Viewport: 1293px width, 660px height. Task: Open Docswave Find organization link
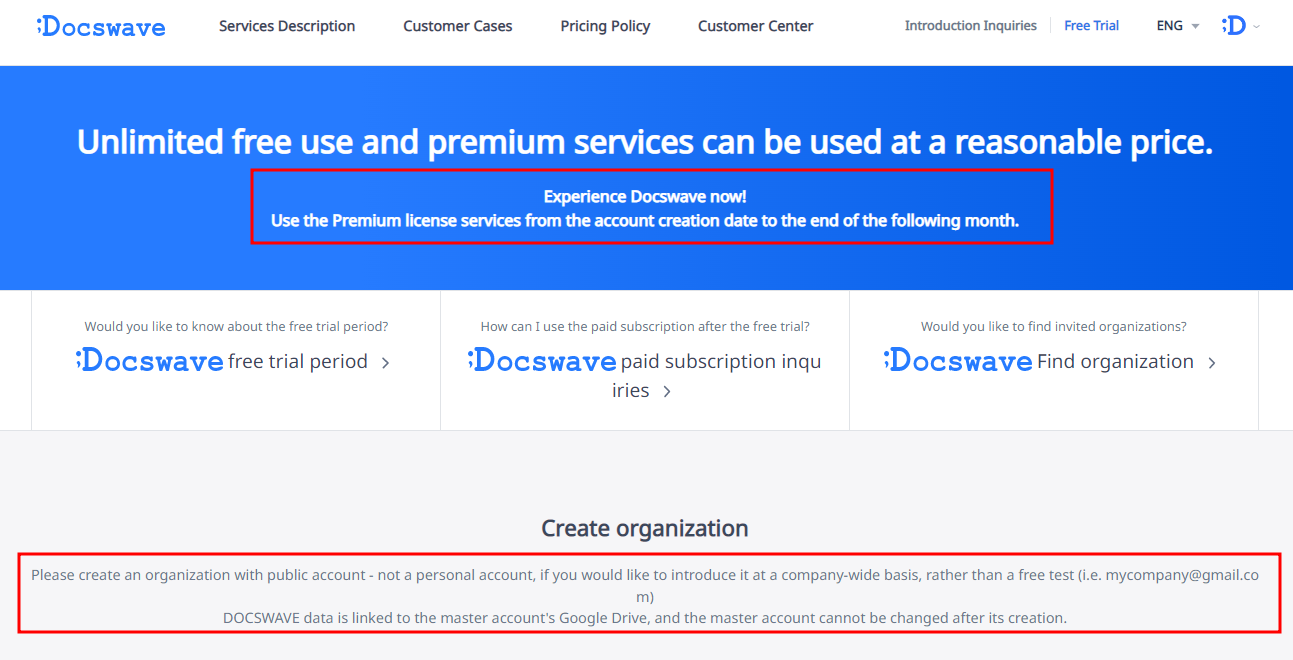point(1052,361)
